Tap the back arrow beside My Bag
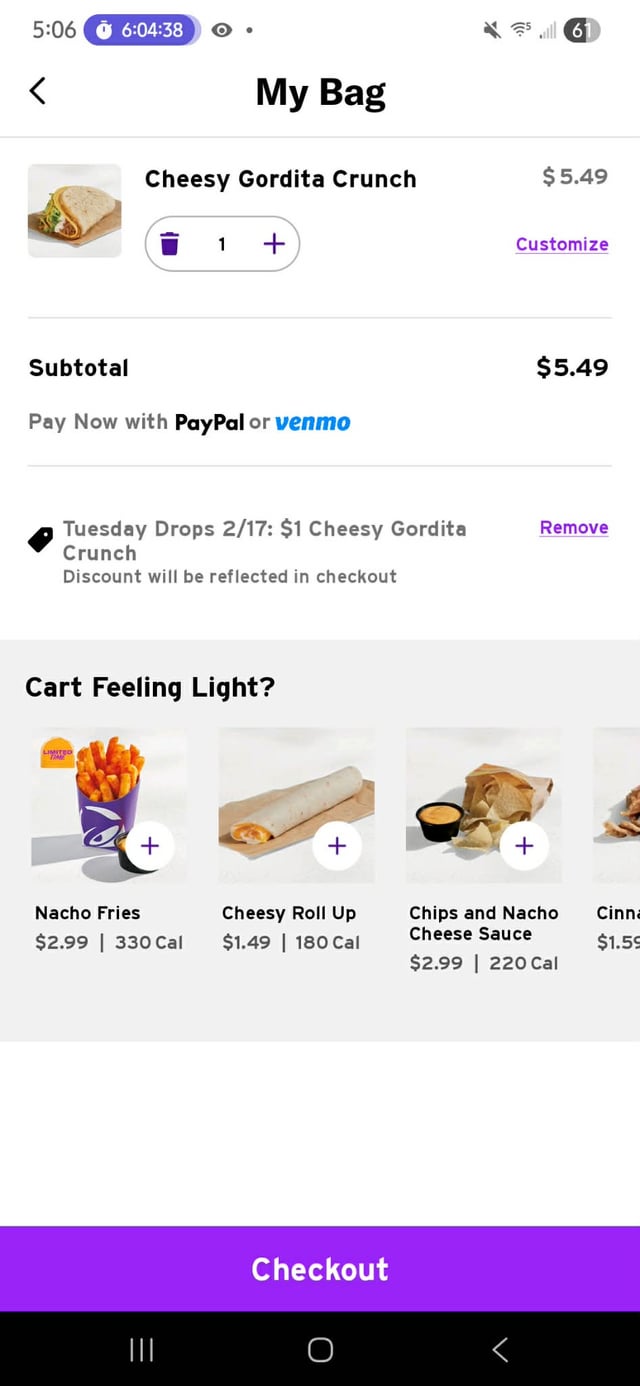The image size is (640, 1386). pyautogui.click(x=38, y=91)
